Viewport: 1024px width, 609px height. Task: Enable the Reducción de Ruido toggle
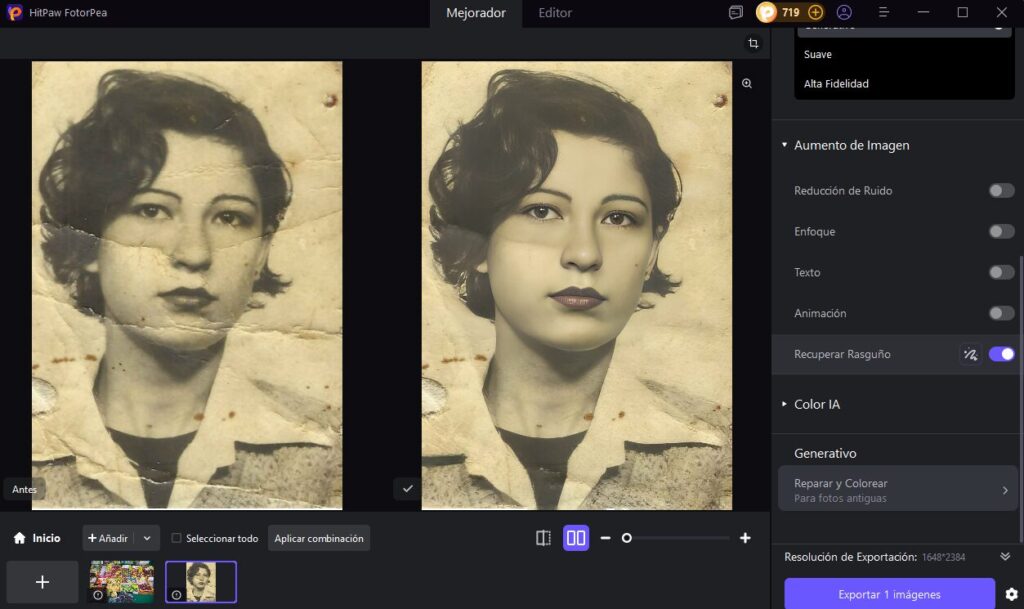point(1000,190)
